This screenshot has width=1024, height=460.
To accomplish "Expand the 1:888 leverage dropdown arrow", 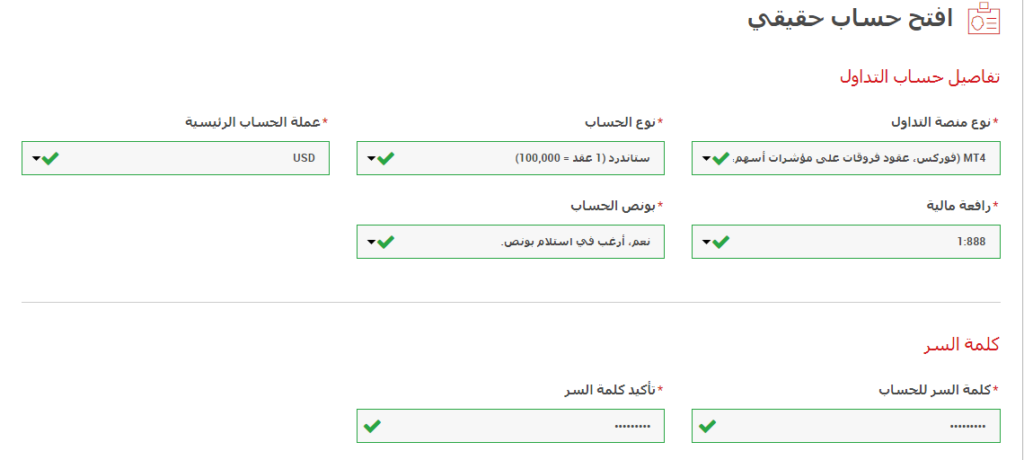I will (706, 241).
